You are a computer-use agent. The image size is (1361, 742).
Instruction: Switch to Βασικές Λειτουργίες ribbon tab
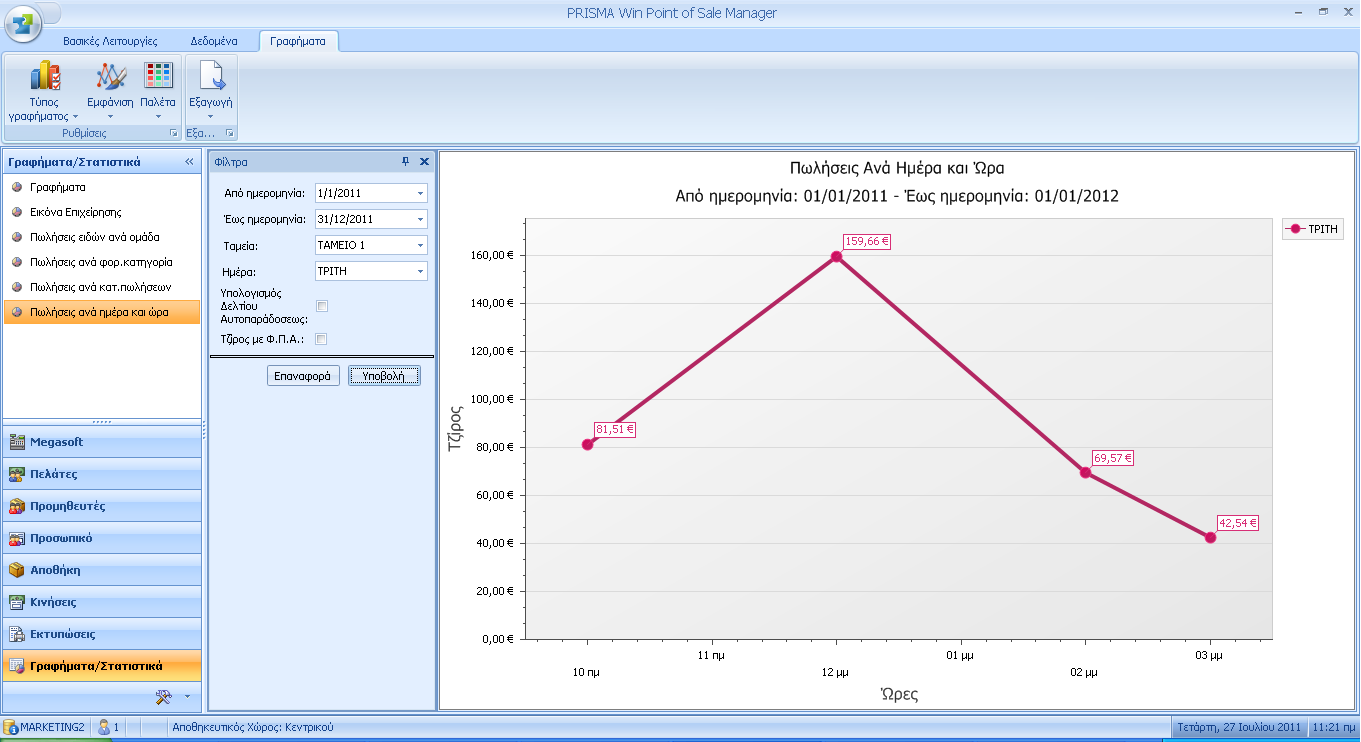pos(110,41)
